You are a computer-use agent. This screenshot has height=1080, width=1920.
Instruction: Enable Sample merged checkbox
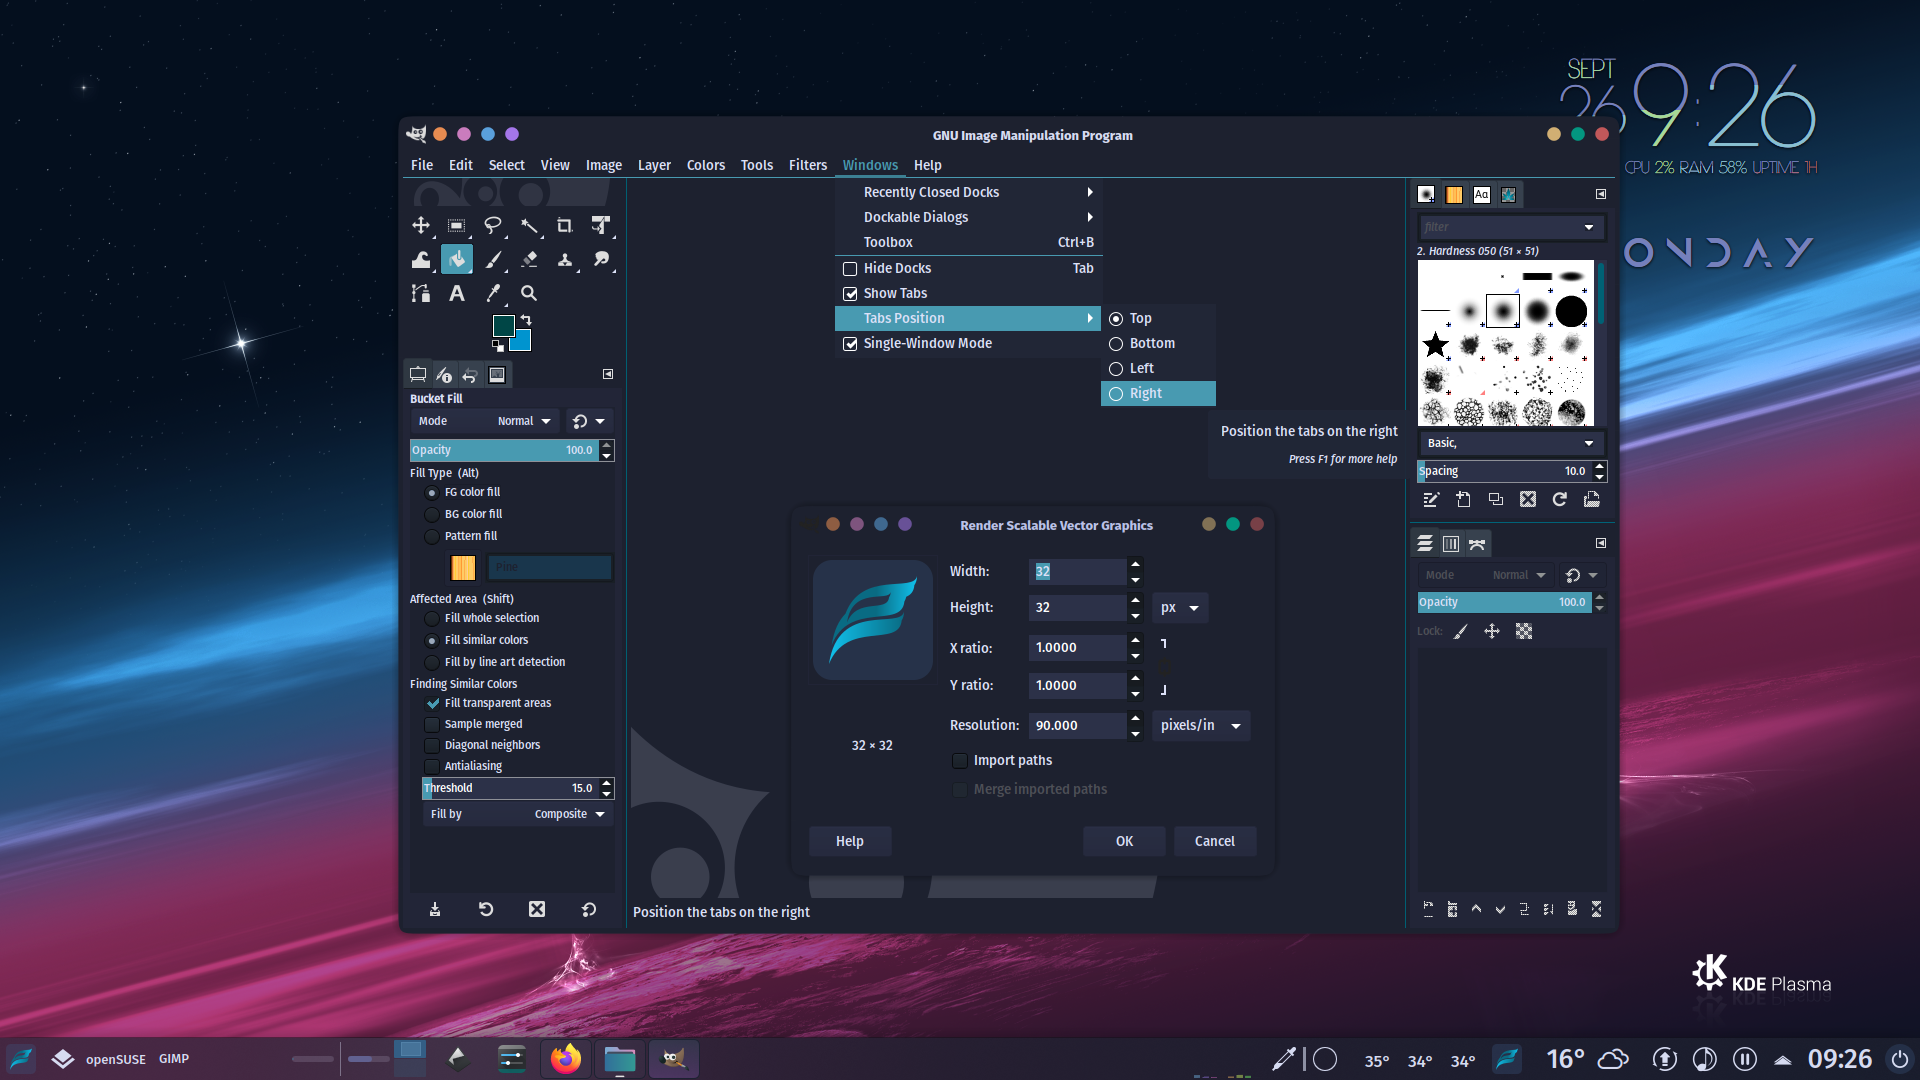click(432, 724)
